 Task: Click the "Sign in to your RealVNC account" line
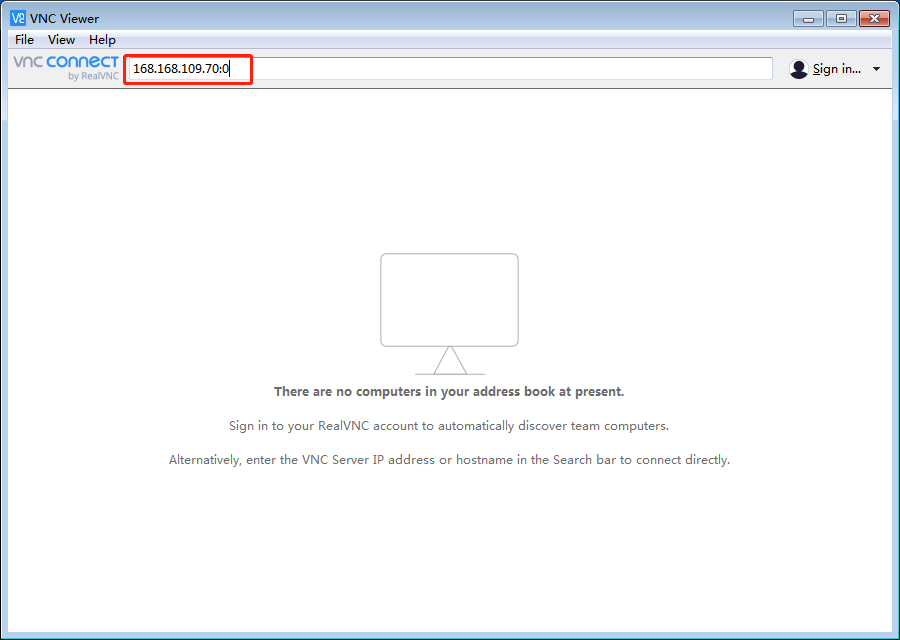[x=449, y=426]
